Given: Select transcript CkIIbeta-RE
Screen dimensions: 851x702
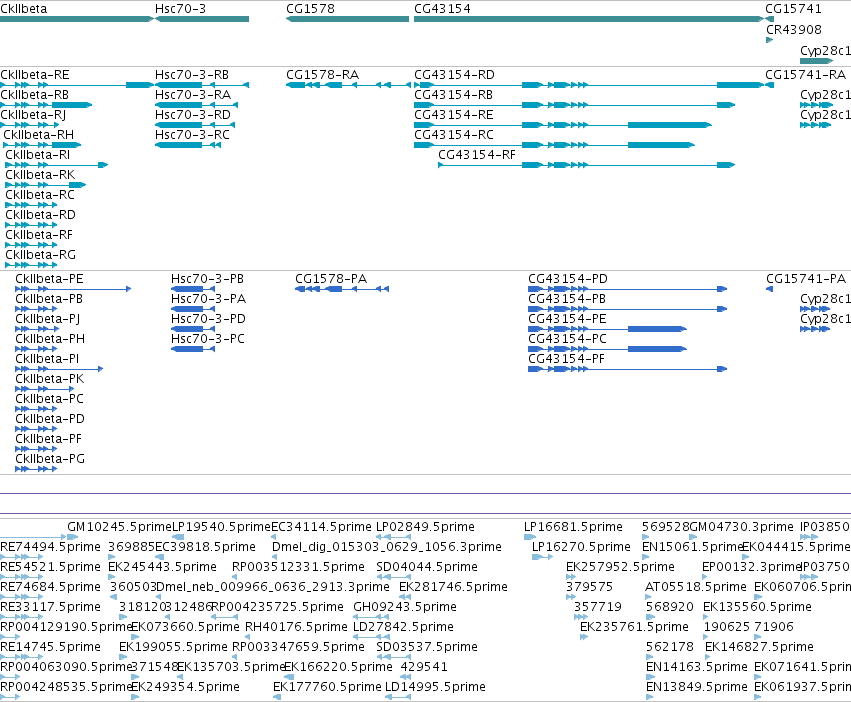Looking at the screenshot, I should [x=77, y=85].
